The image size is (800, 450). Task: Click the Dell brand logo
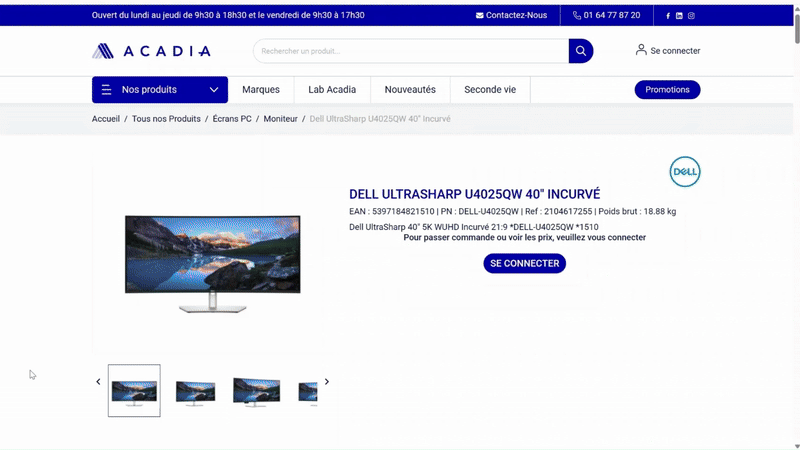(x=684, y=172)
